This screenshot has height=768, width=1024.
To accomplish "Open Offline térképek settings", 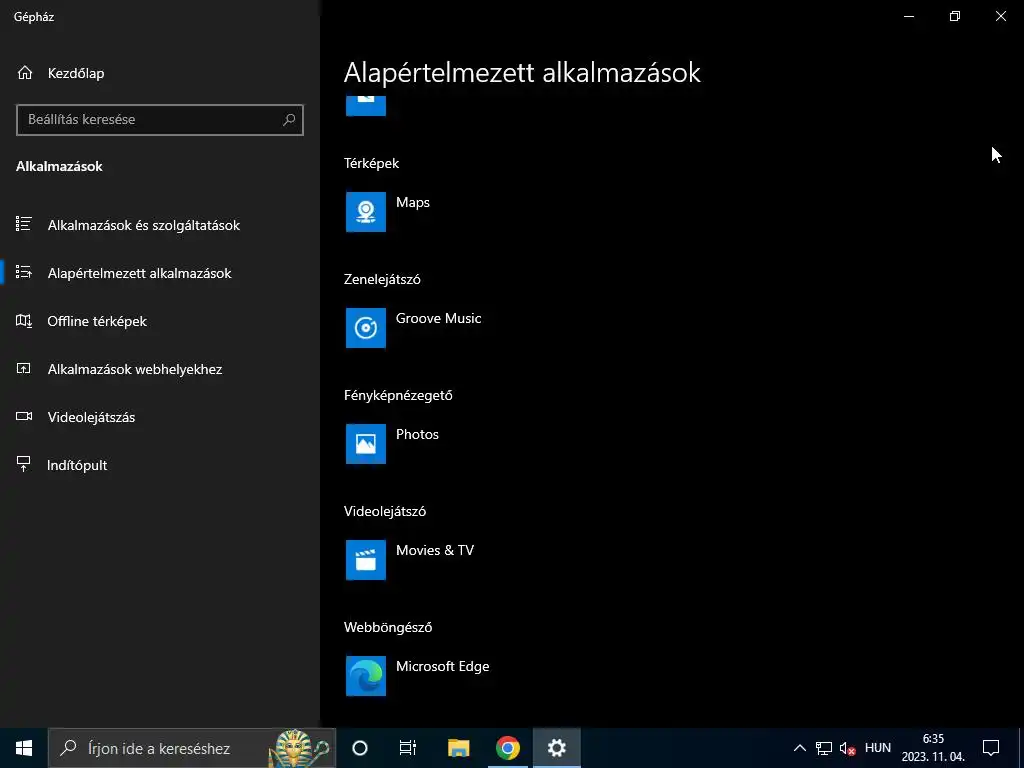I will [97, 321].
